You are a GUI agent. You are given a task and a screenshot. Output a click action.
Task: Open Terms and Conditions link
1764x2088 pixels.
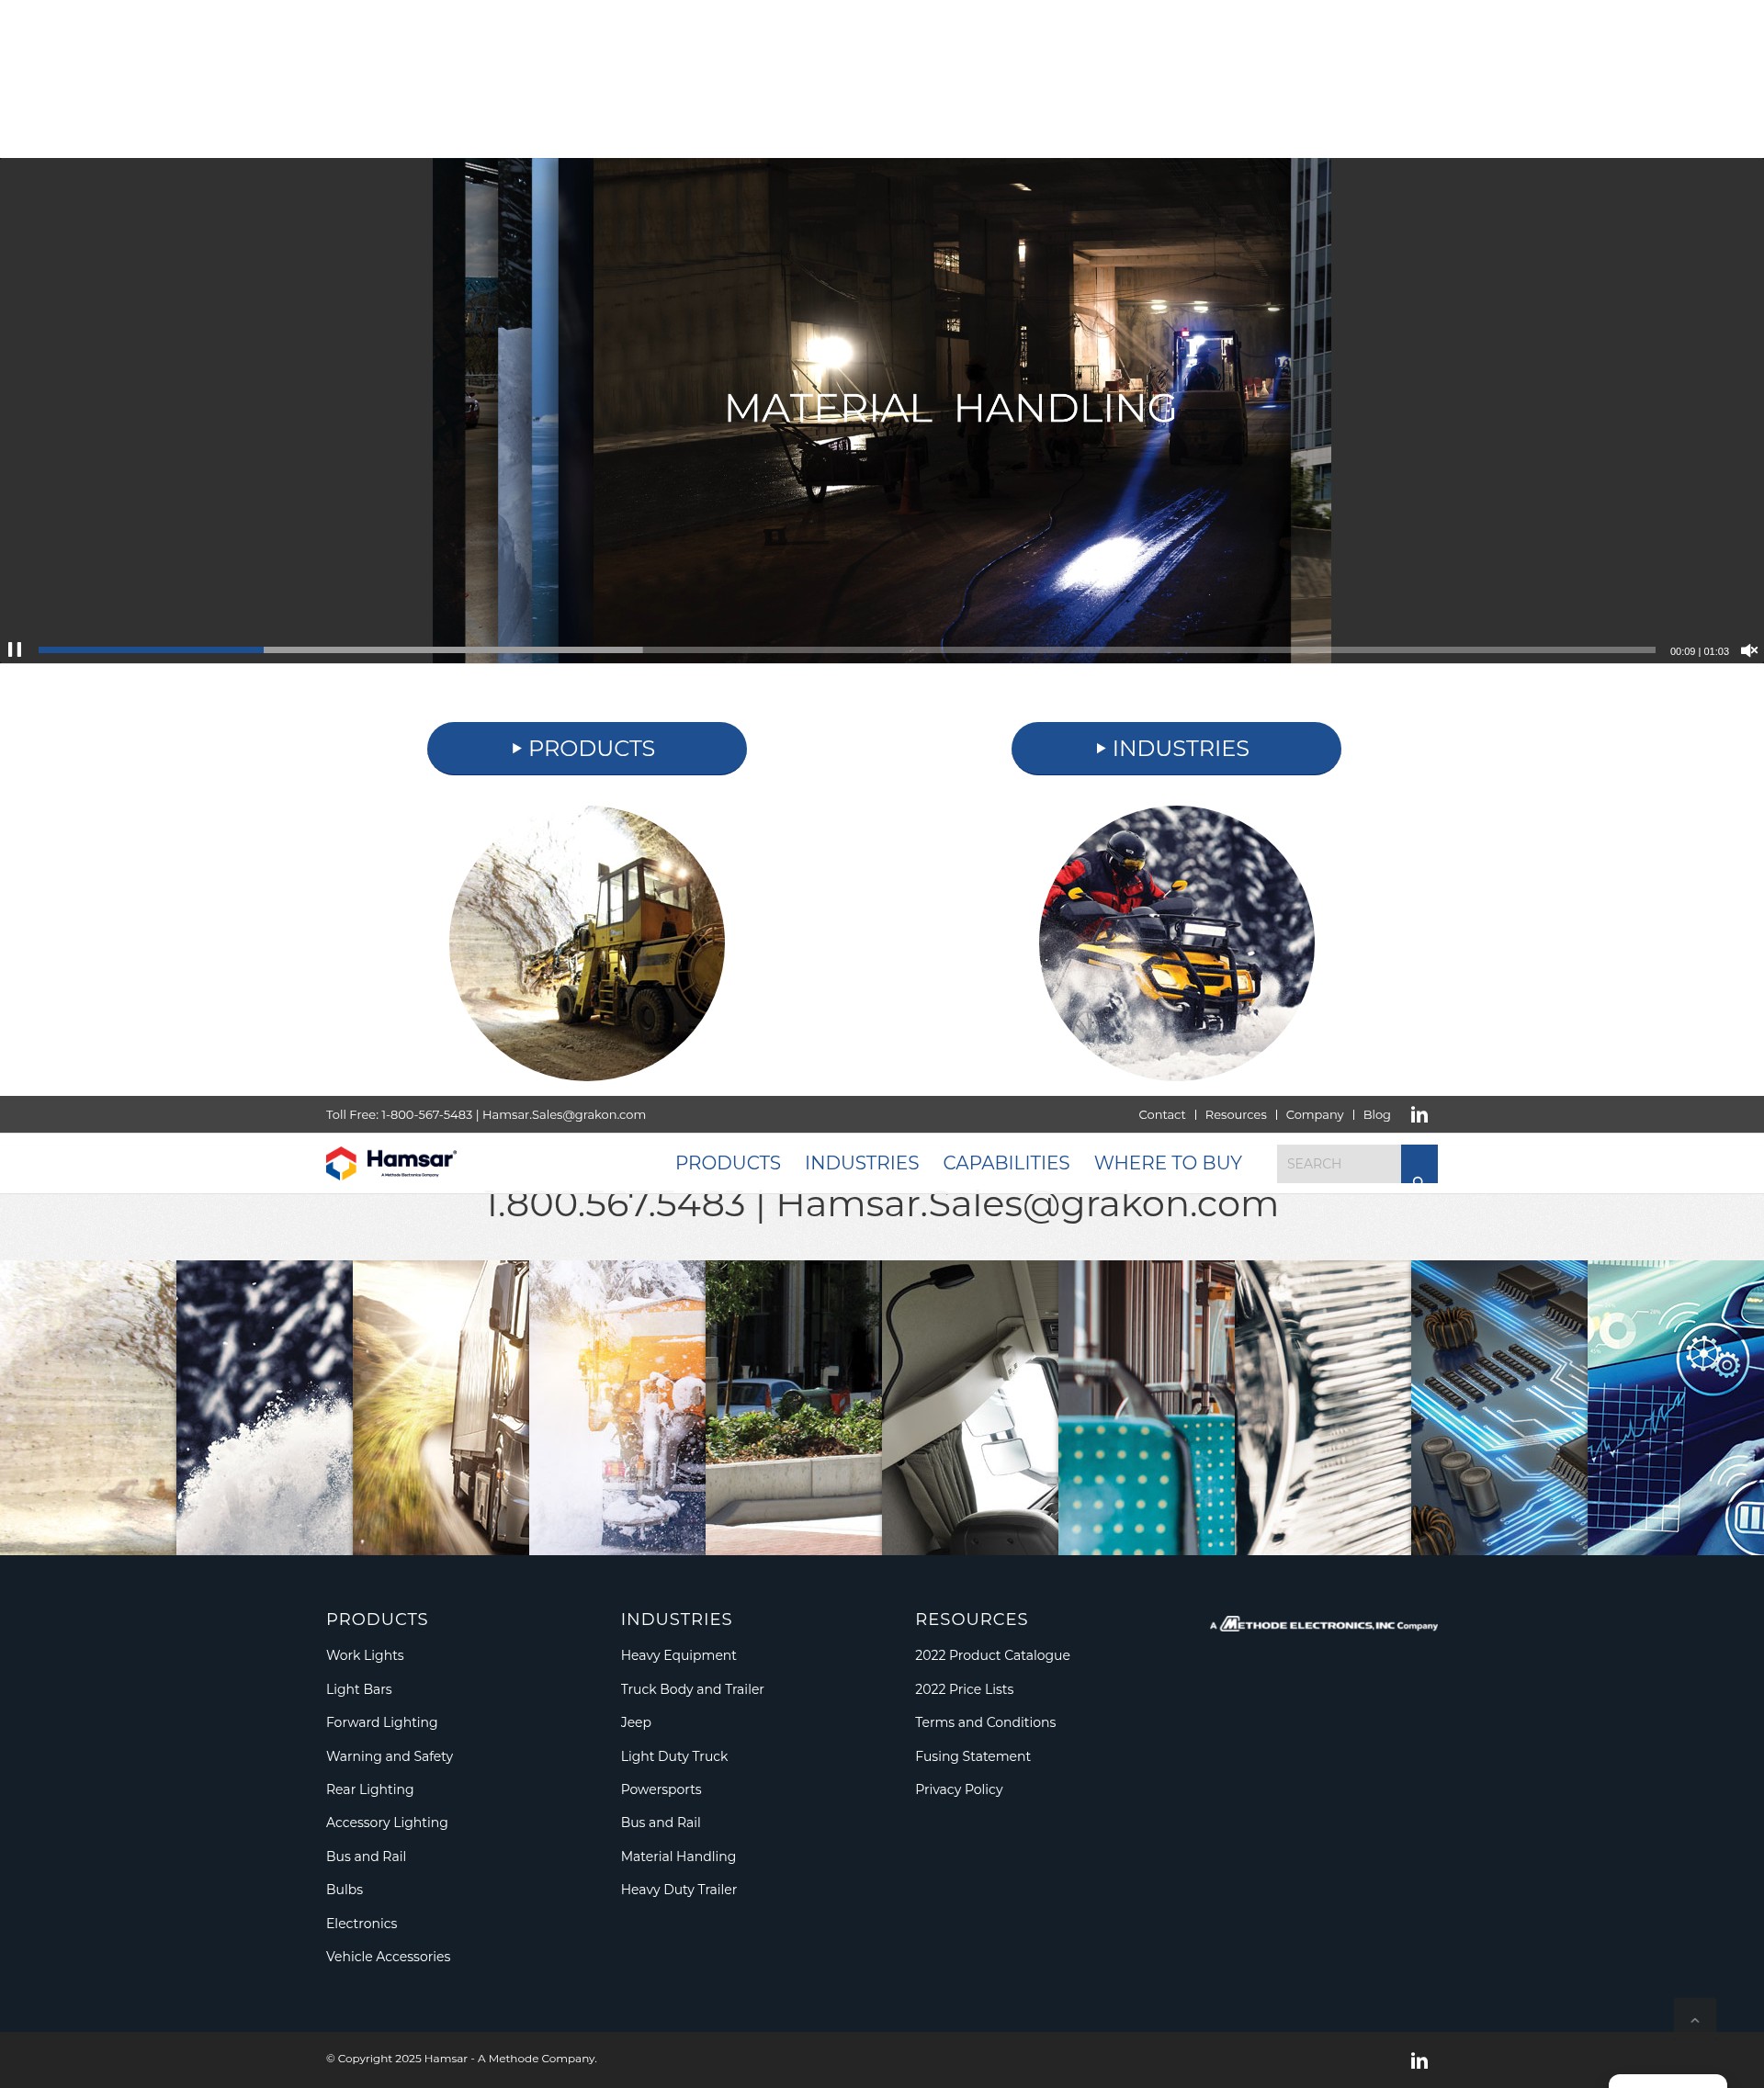coord(985,1722)
